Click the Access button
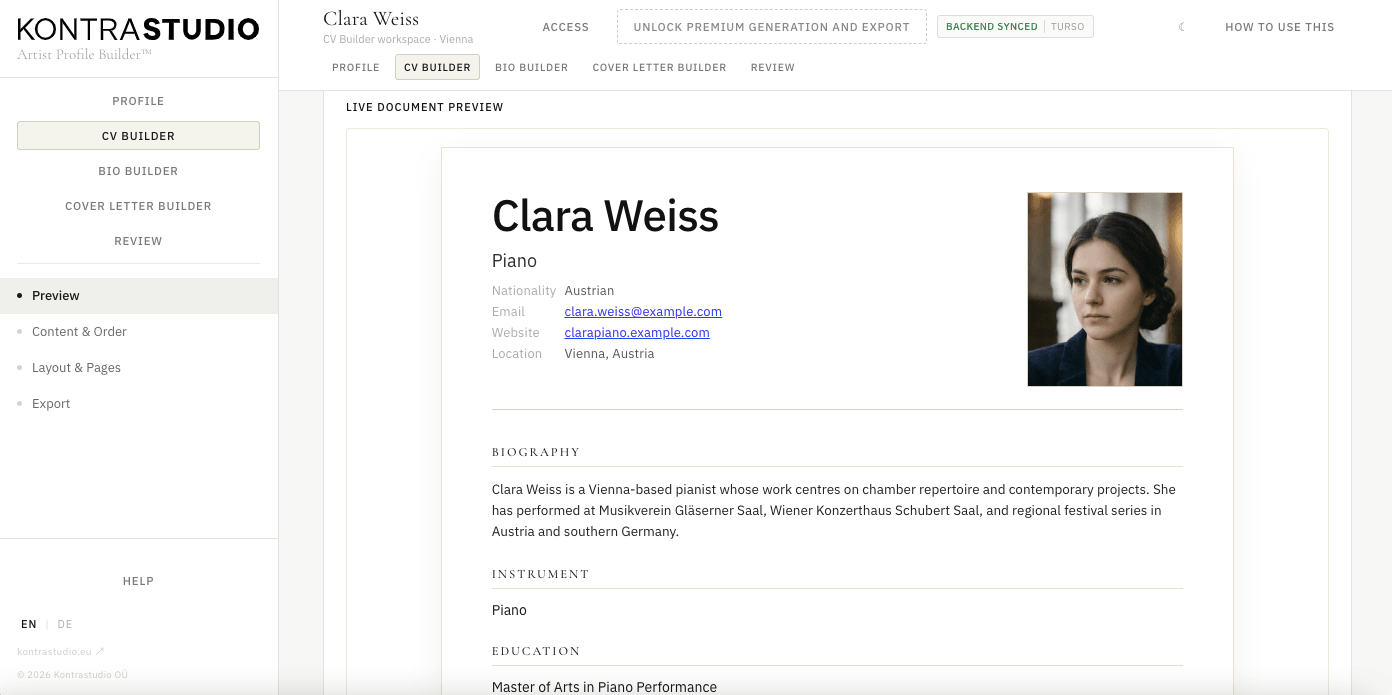 point(566,27)
